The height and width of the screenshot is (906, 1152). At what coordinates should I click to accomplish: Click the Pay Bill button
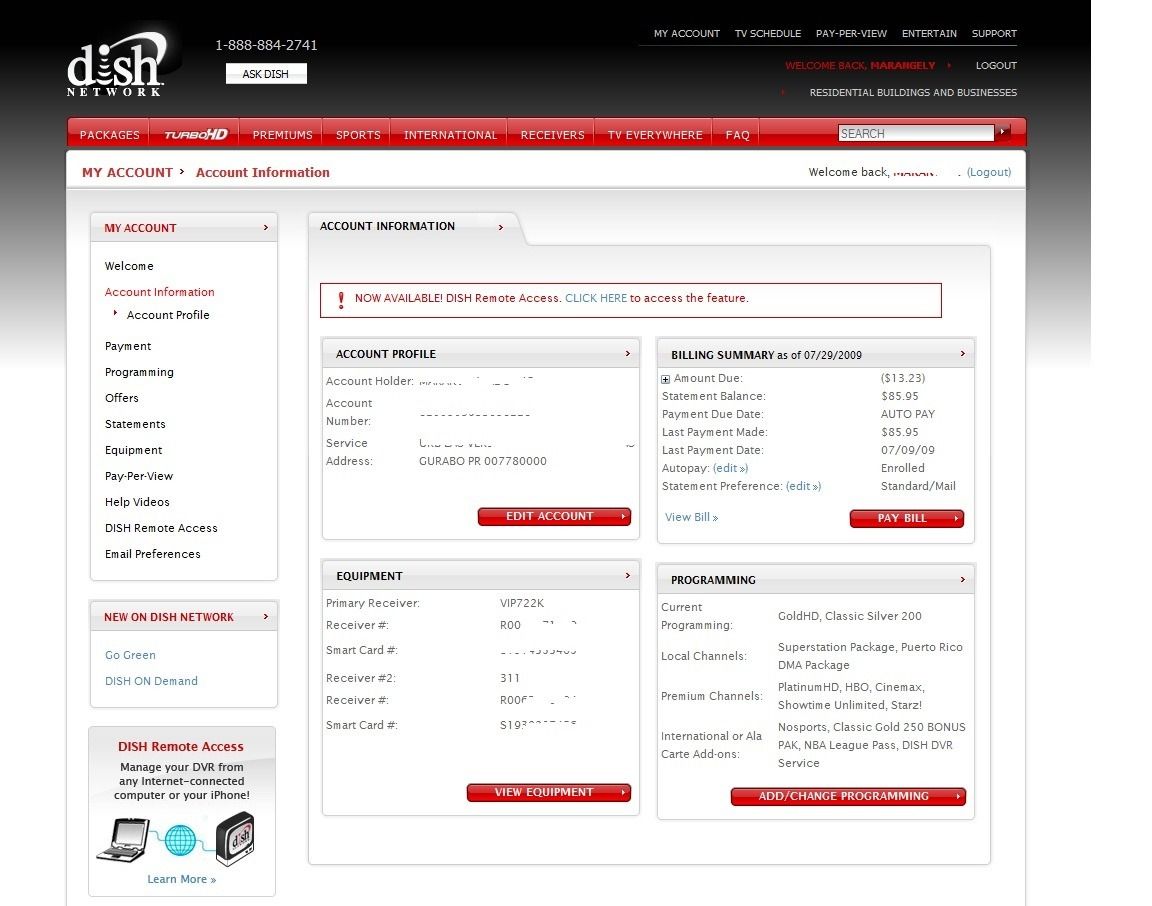point(907,518)
